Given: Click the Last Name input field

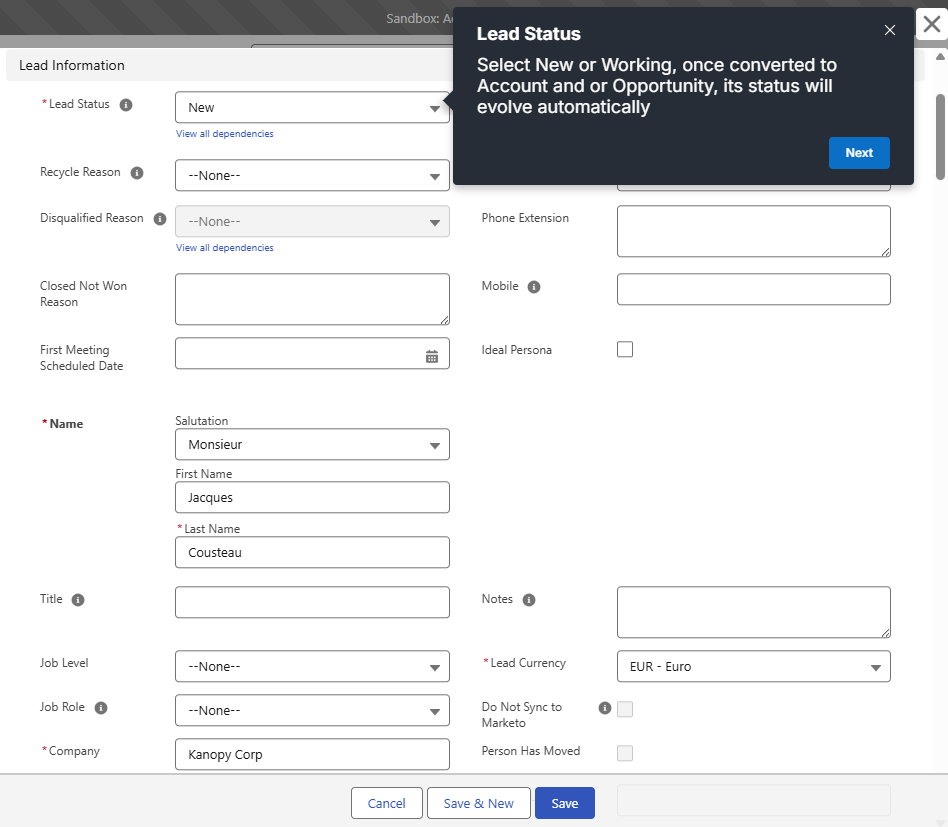Looking at the screenshot, I should point(312,552).
